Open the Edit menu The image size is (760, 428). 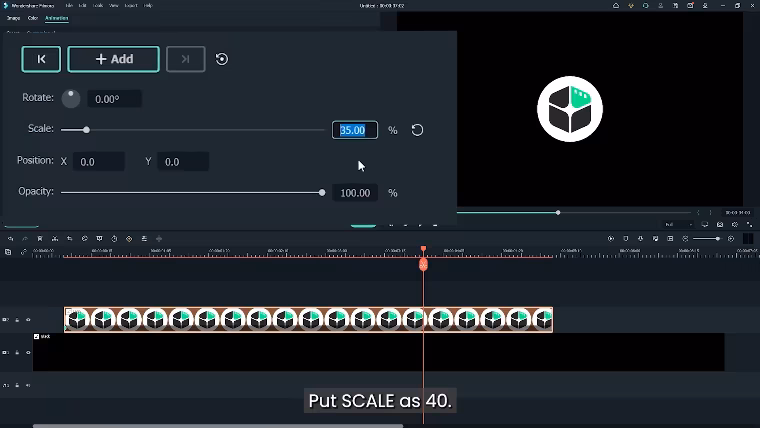tap(82, 6)
